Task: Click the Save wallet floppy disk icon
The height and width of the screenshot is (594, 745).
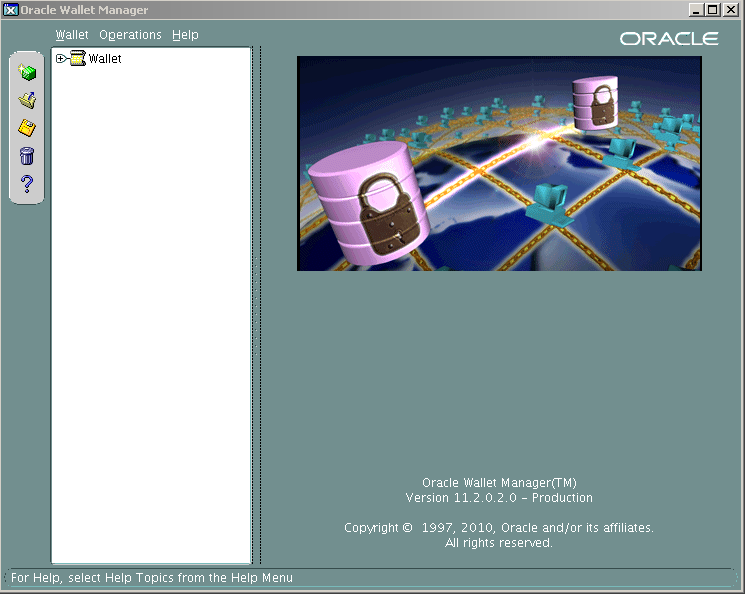Action: (x=27, y=128)
